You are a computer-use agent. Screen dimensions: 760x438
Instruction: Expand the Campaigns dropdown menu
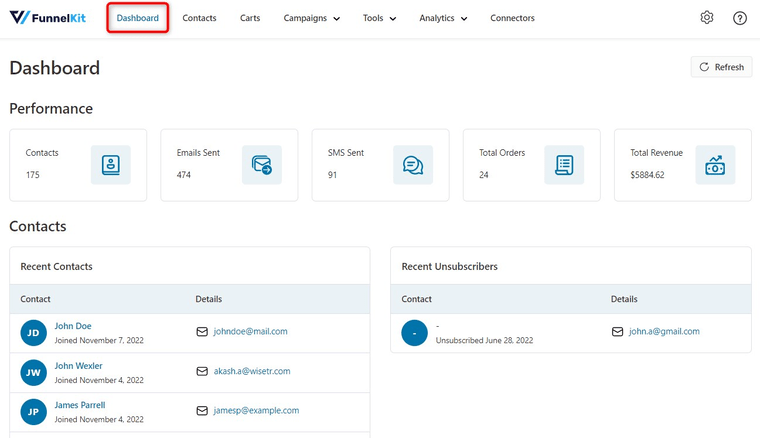pos(312,18)
